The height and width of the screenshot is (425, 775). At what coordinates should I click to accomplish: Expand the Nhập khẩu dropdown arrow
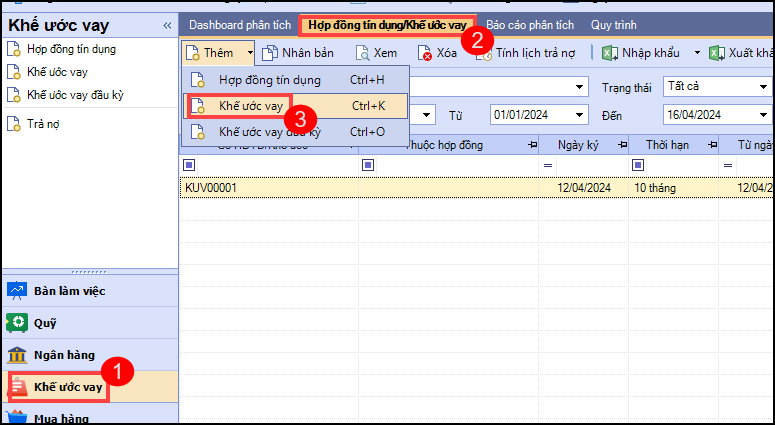(697, 53)
